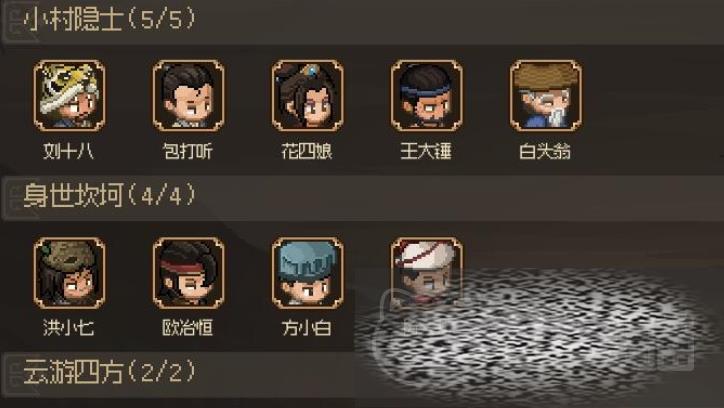
Task: Tap the 花四娘 name label
Action: tap(307, 151)
